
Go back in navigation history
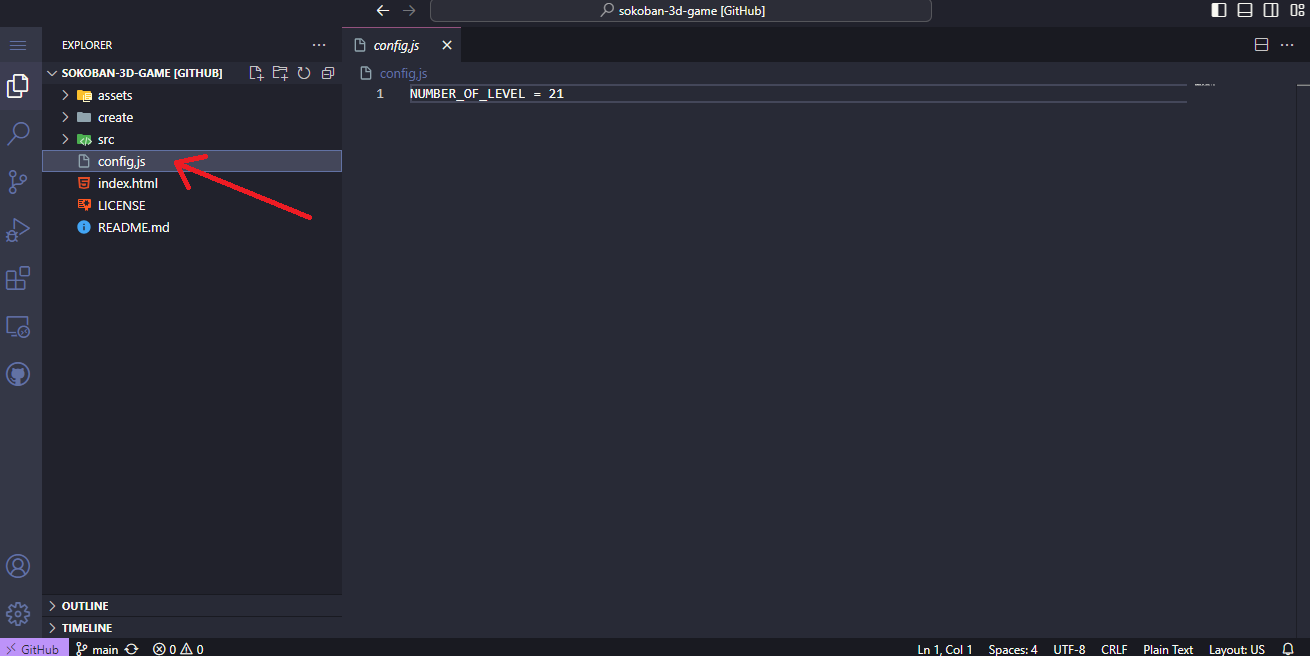[383, 10]
